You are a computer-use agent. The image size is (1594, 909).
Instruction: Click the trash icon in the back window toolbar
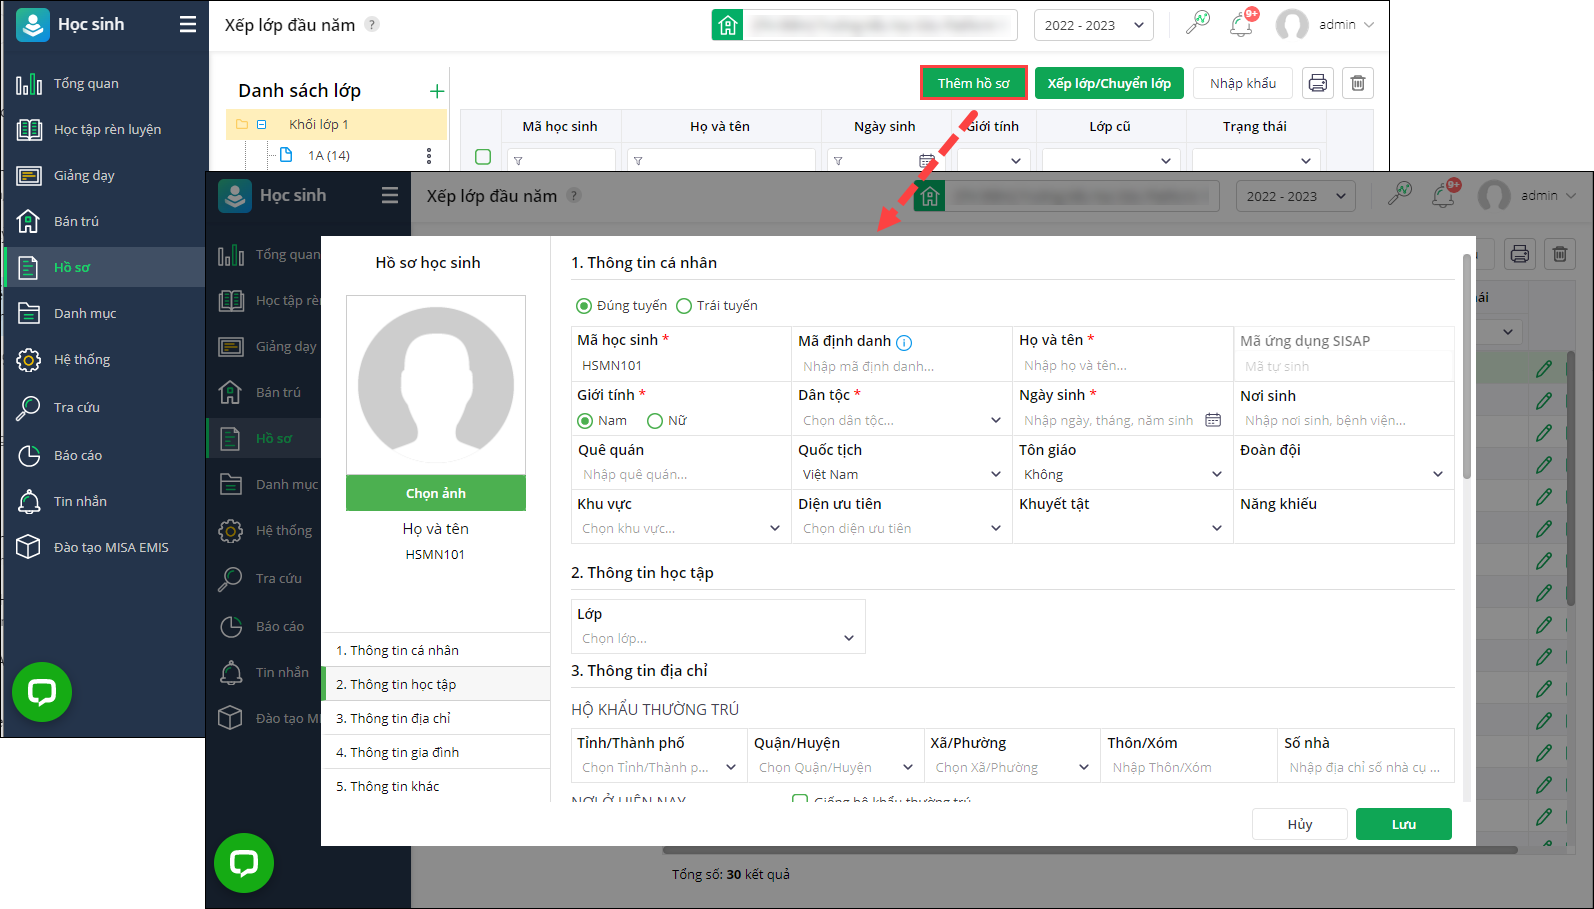[1358, 83]
